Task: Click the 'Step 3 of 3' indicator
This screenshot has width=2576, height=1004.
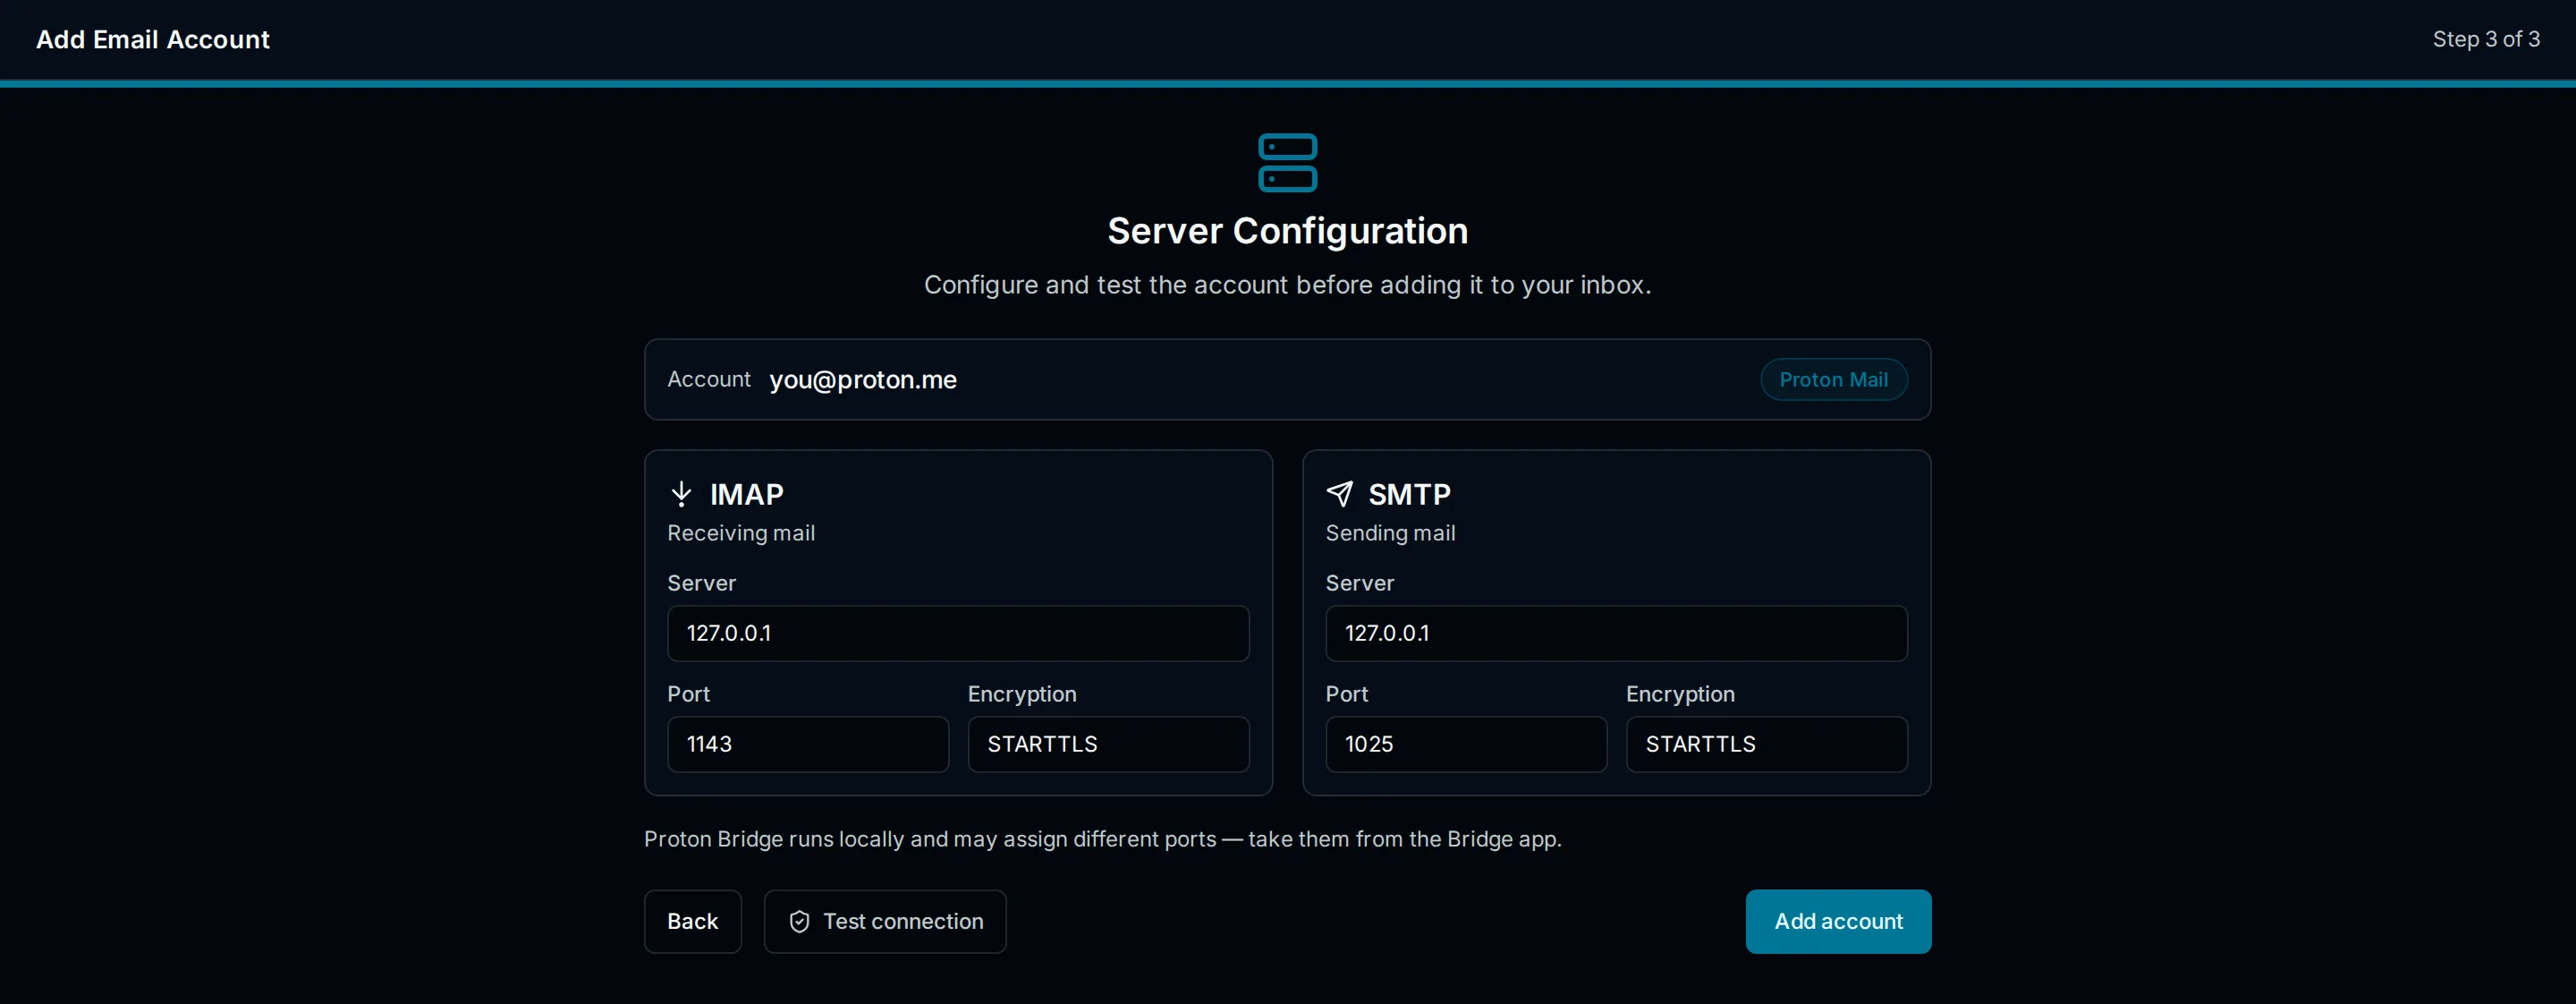Action: pos(2486,39)
